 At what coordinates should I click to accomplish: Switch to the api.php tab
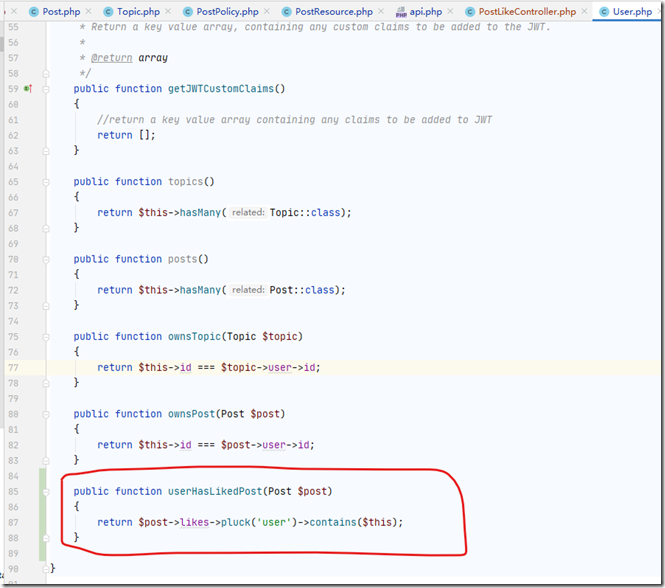pos(425,12)
